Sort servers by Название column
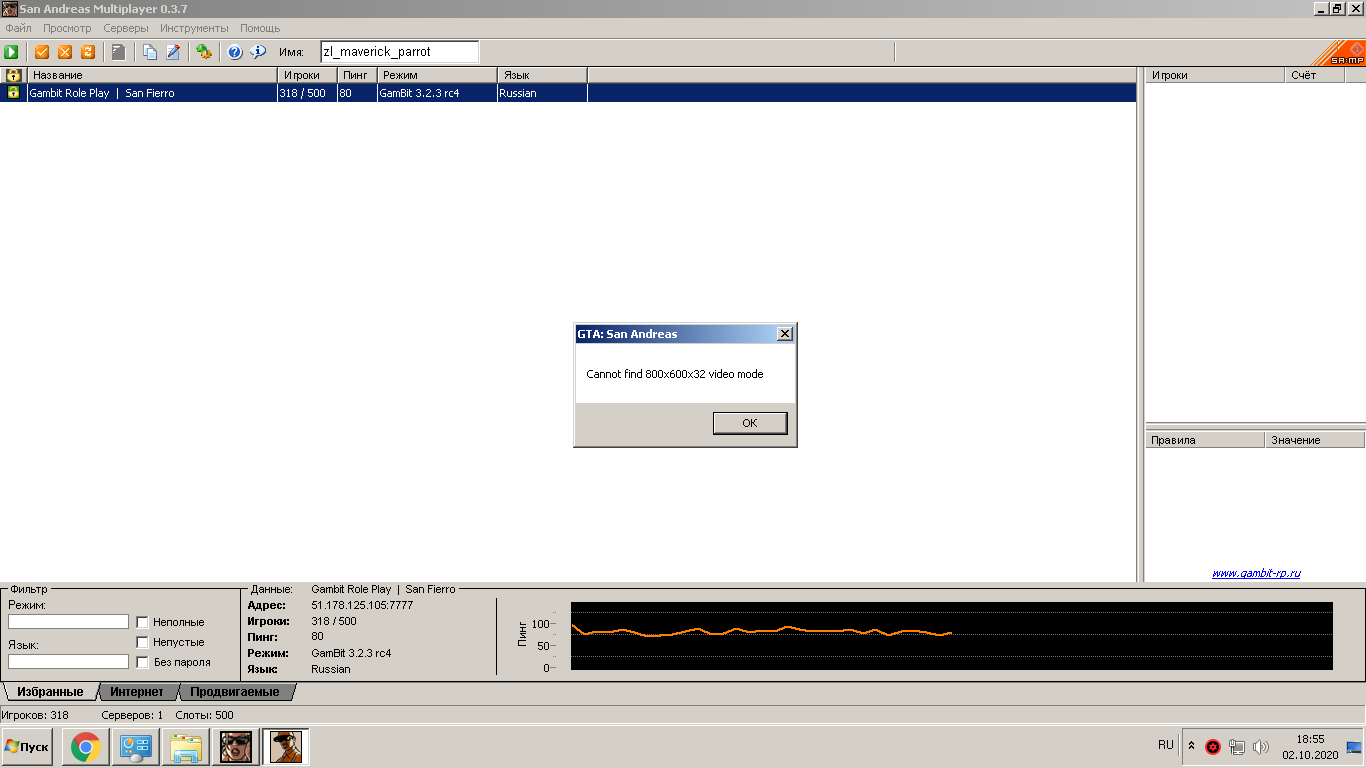 pyautogui.click(x=153, y=75)
